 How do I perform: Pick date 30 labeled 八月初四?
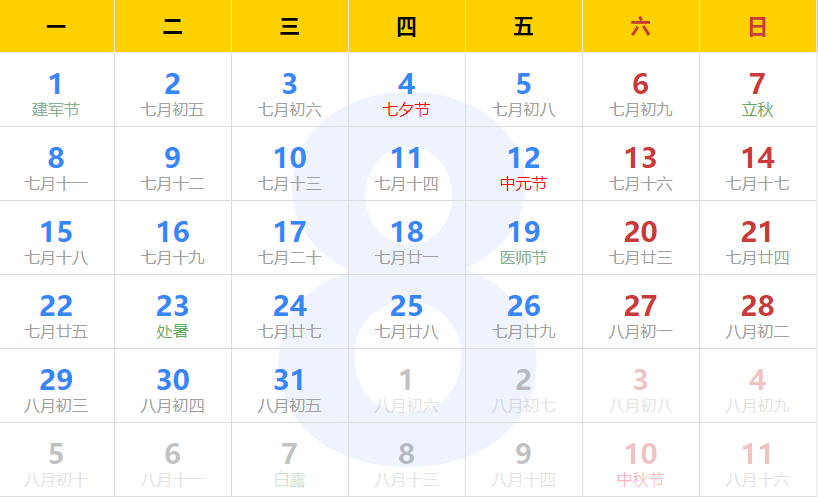[173, 388]
